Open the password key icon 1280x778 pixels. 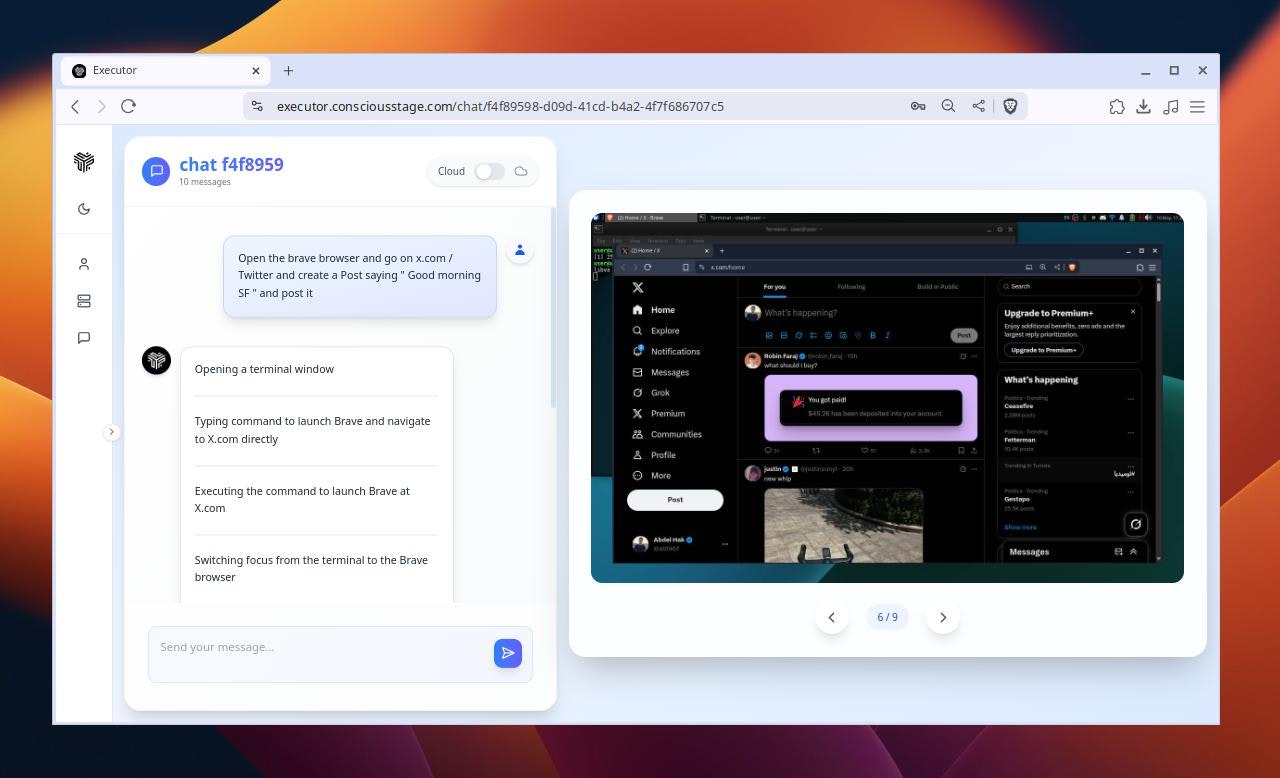pyautogui.click(x=917, y=106)
